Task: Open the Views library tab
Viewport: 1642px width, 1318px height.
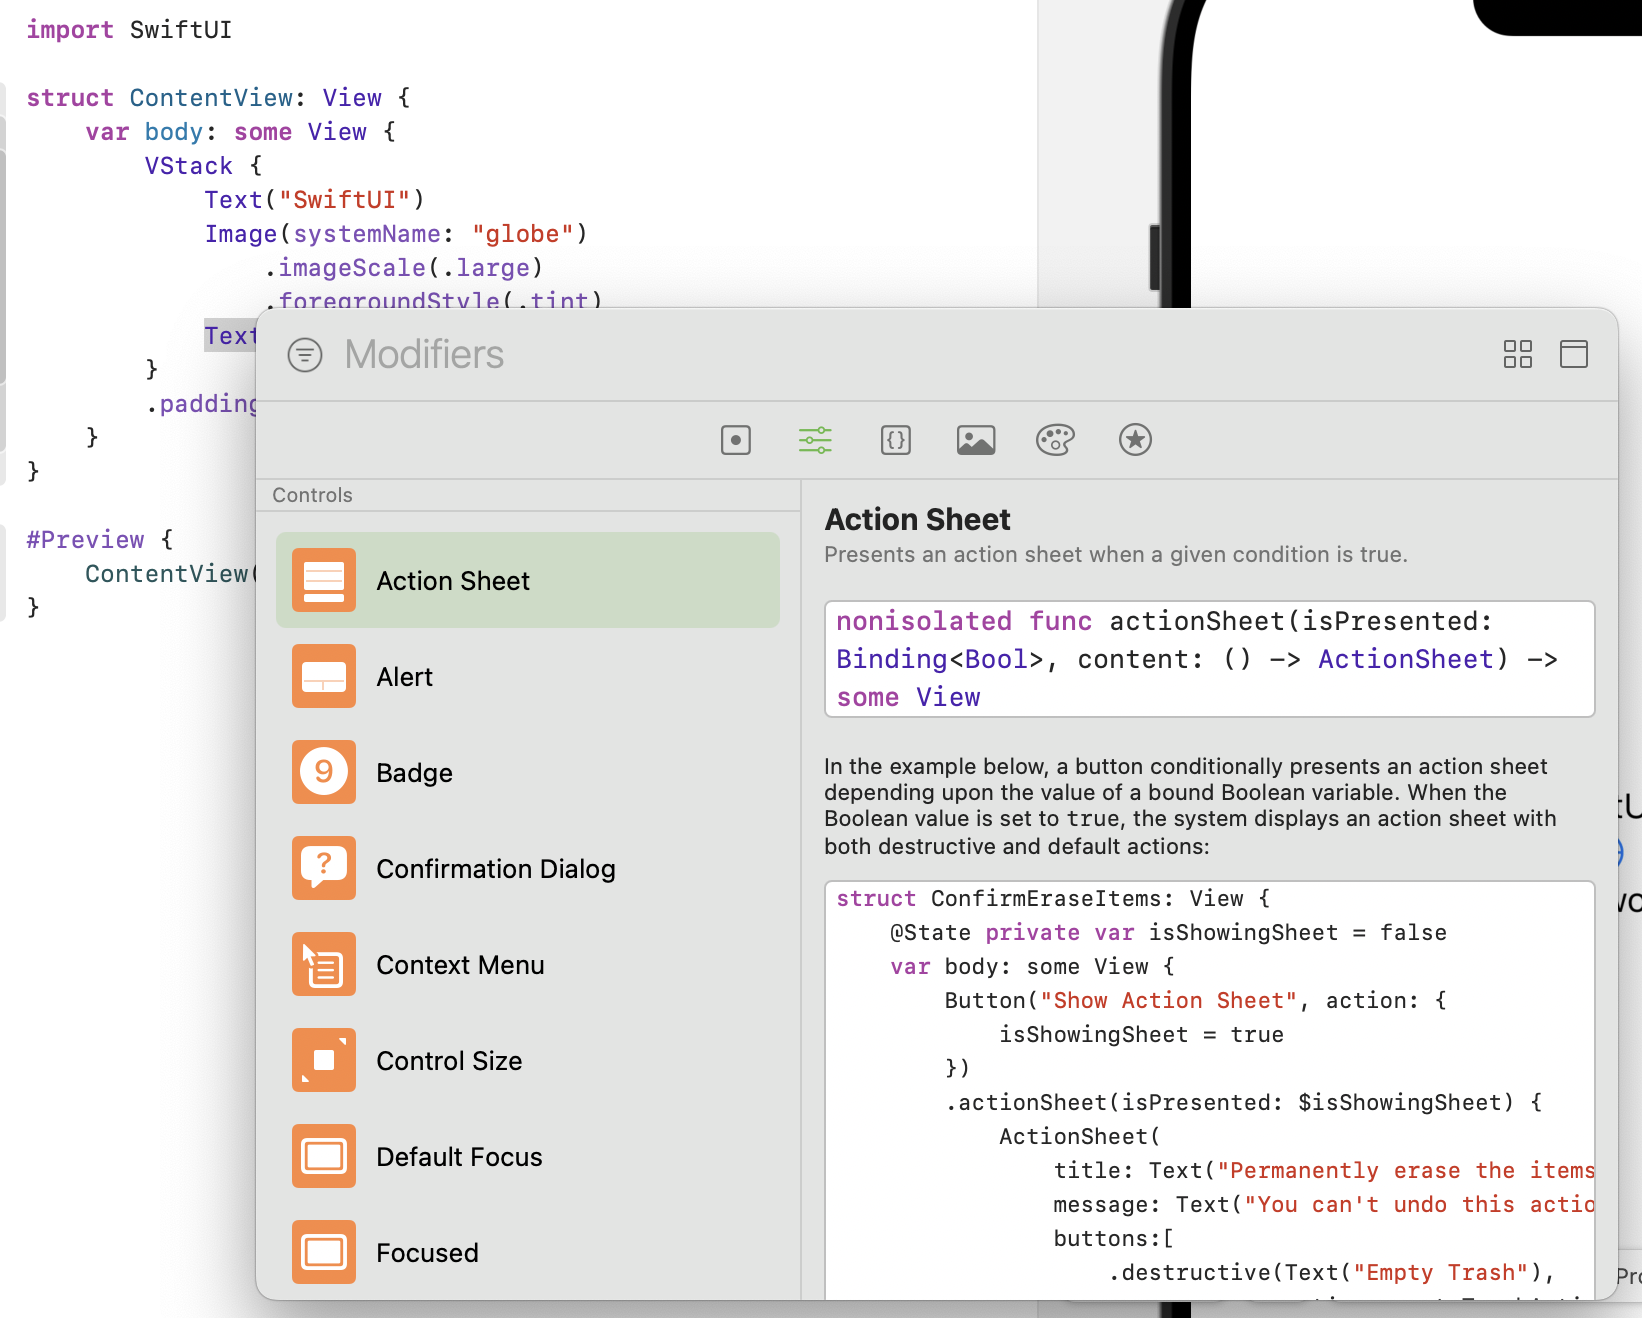Action: tap(736, 440)
